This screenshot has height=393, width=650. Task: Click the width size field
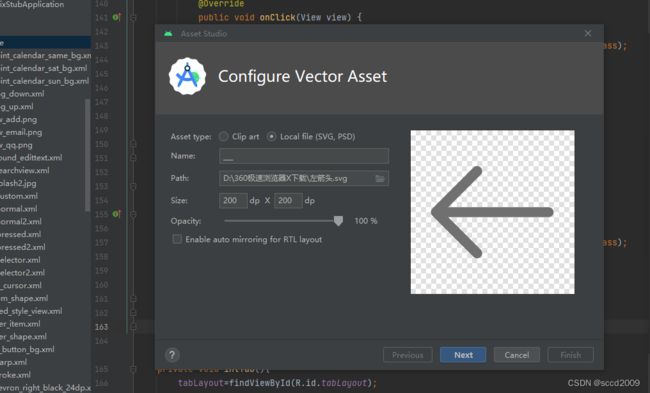[x=233, y=201]
